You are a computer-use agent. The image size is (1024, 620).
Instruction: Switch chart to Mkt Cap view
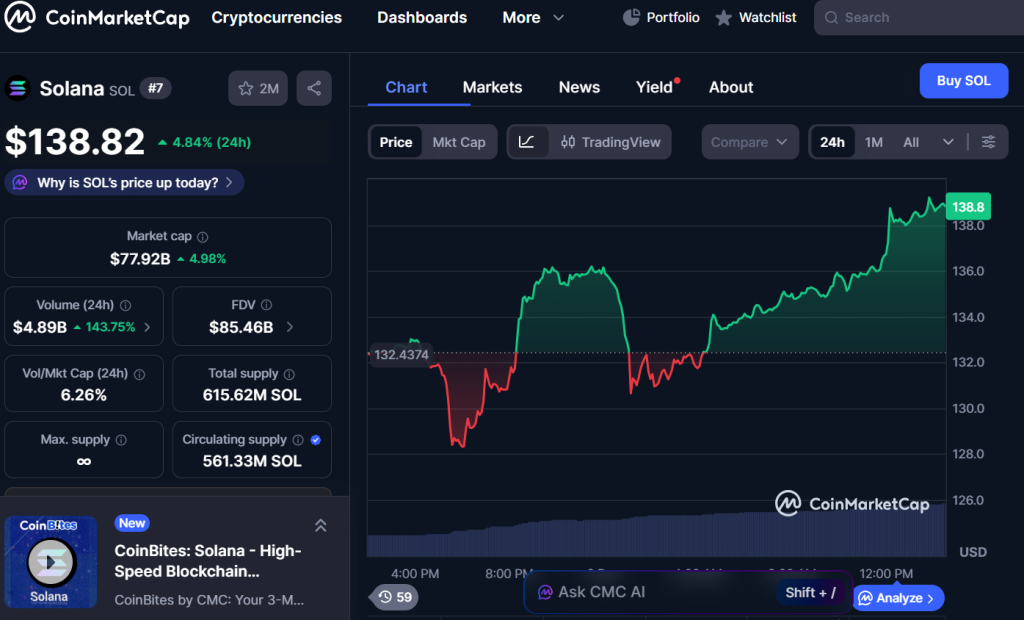pos(459,142)
